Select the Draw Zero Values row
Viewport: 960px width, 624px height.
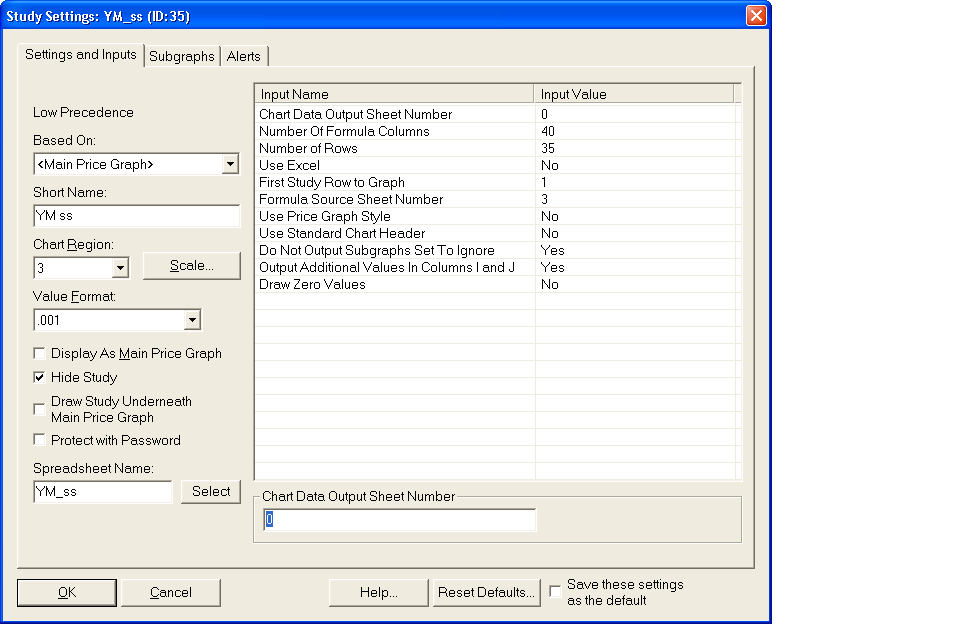[x=495, y=285]
